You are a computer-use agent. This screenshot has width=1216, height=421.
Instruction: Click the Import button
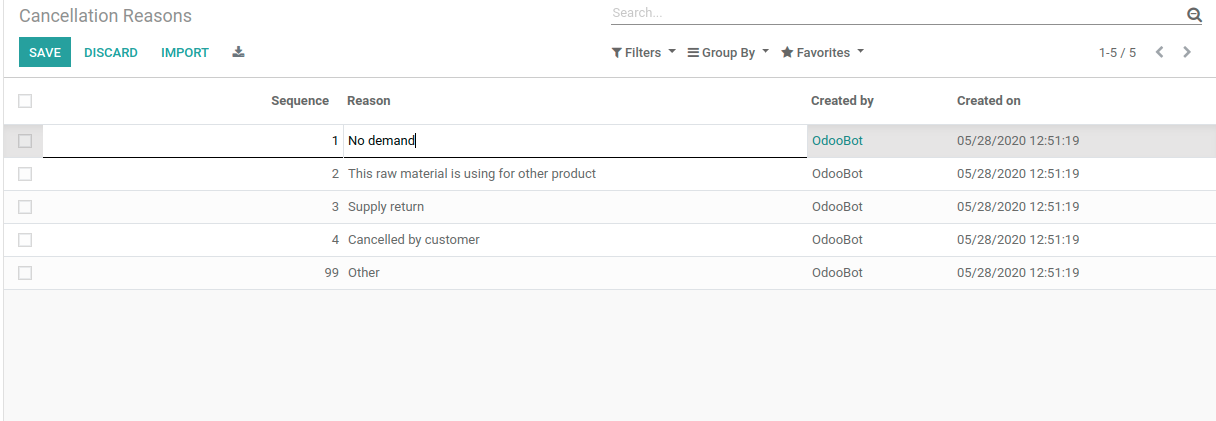point(185,52)
